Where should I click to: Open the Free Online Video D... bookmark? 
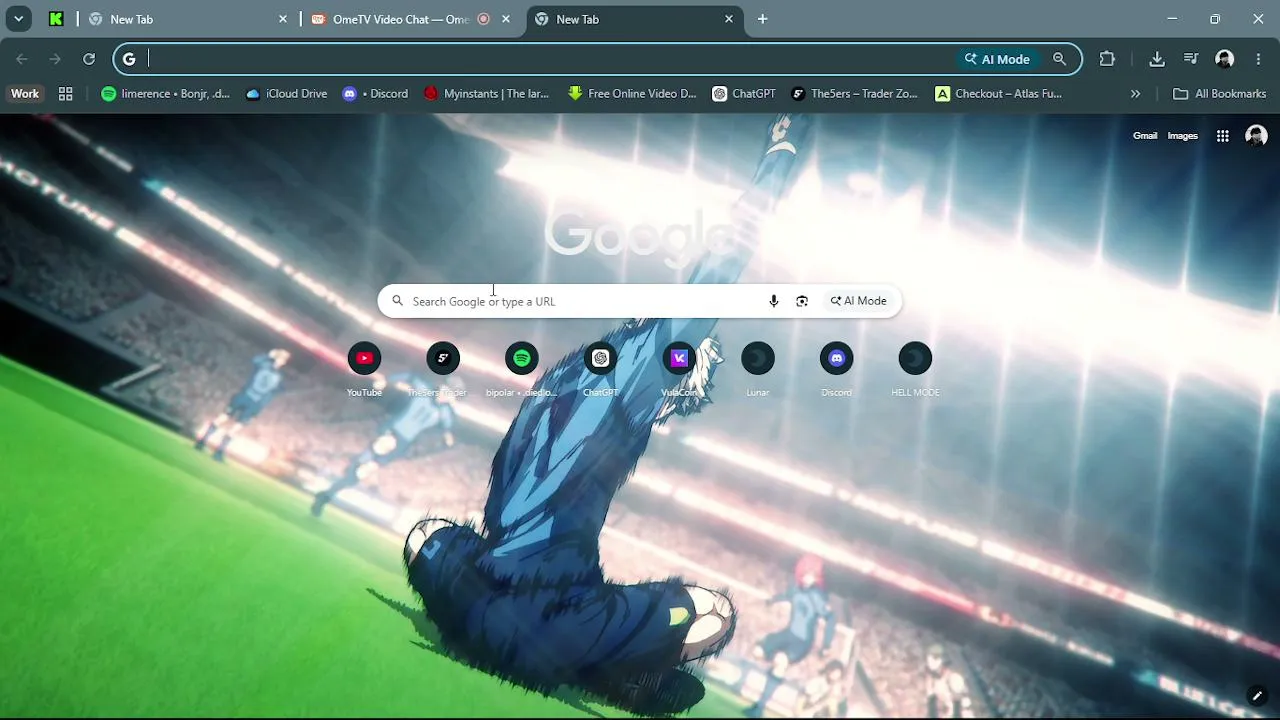[631, 94]
